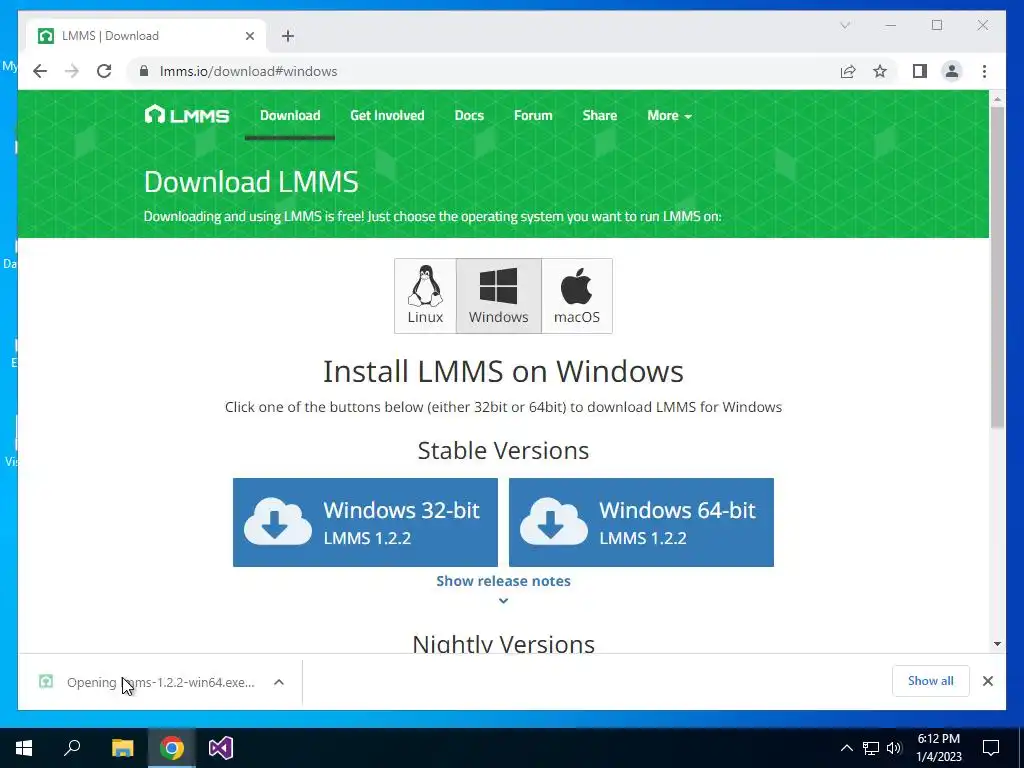Bookmark this page with the star

click(x=880, y=71)
